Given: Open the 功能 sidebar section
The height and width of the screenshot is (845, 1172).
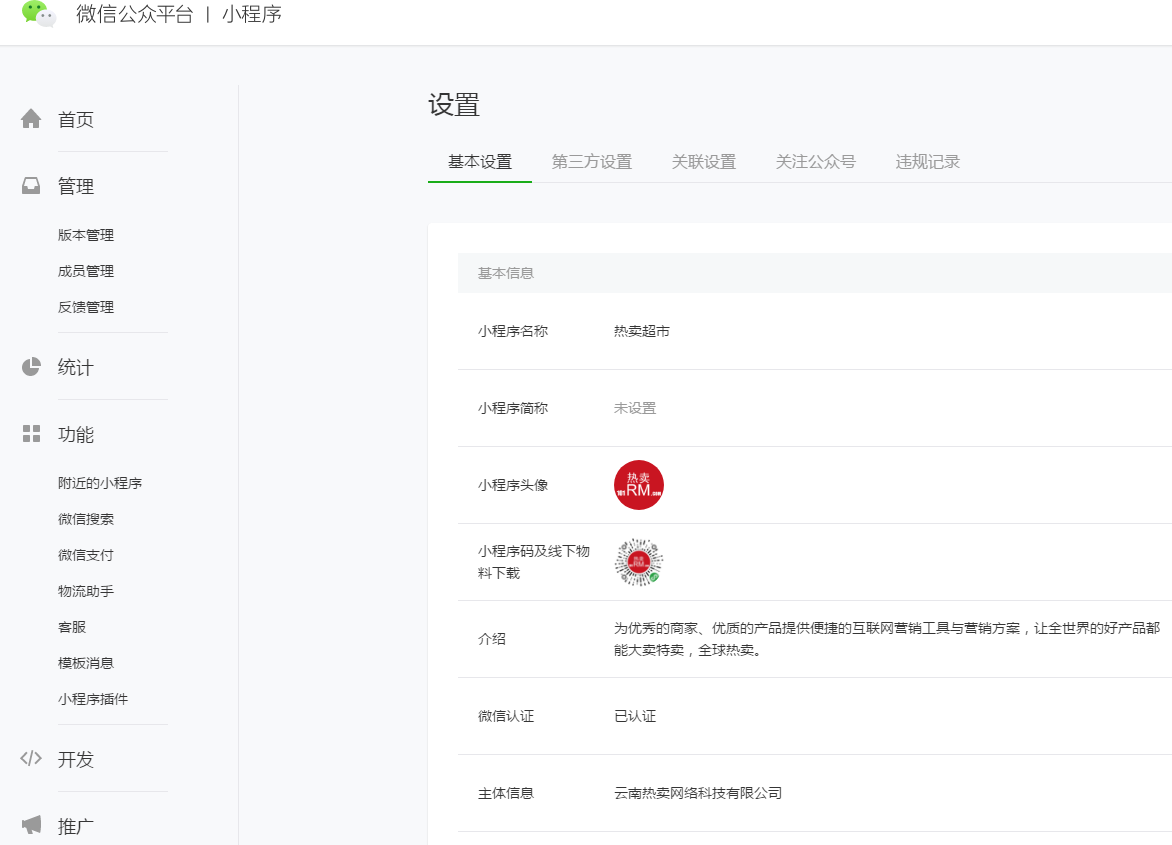Looking at the screenshot, I should pos(75,435).
